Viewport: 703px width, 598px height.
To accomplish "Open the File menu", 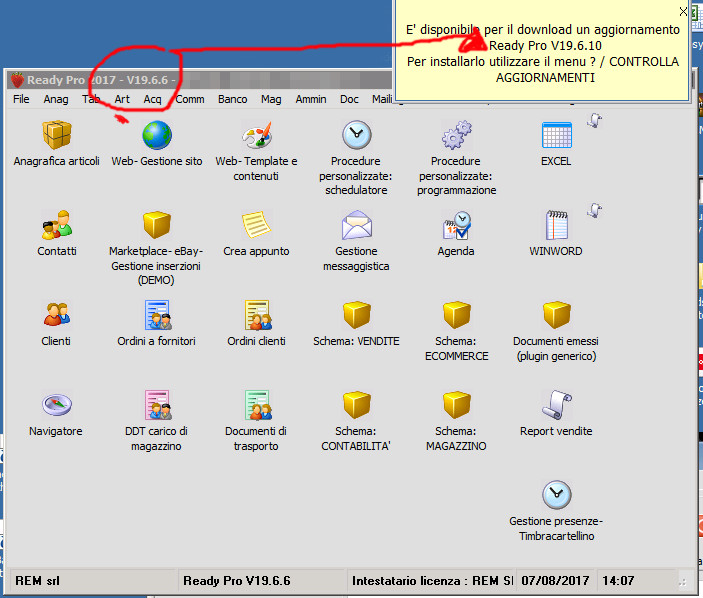I will coord(21,99).
